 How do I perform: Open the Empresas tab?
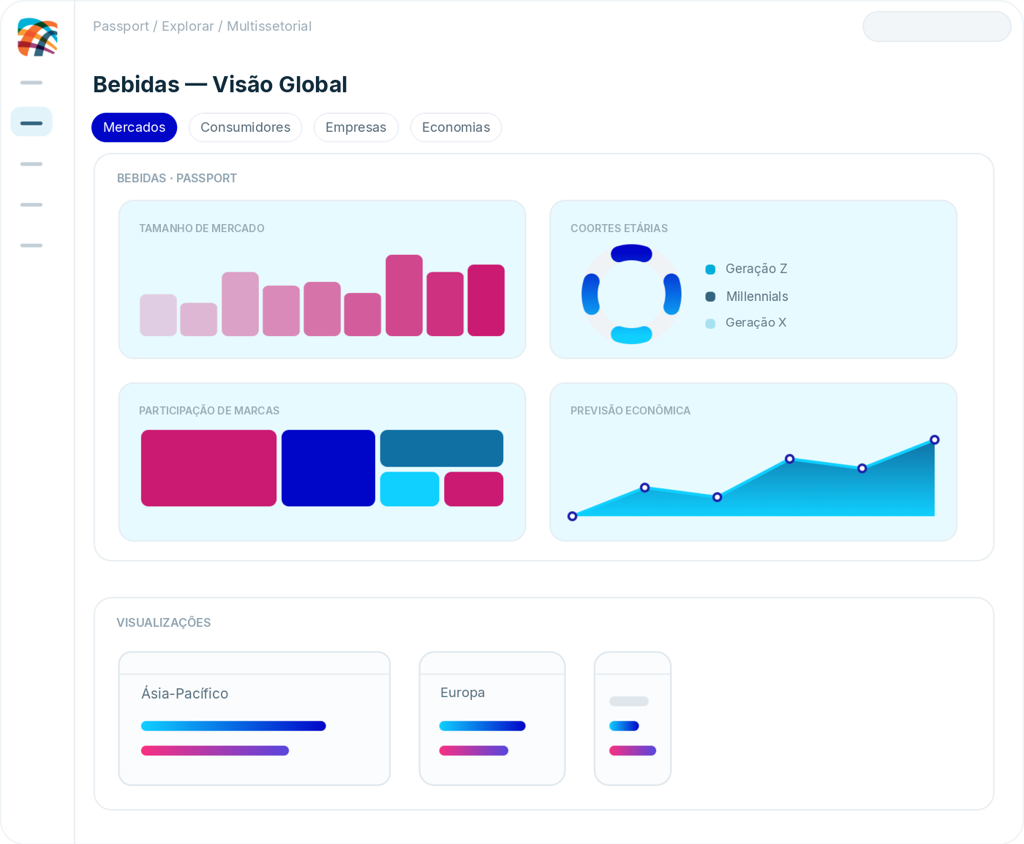point(356,127)
